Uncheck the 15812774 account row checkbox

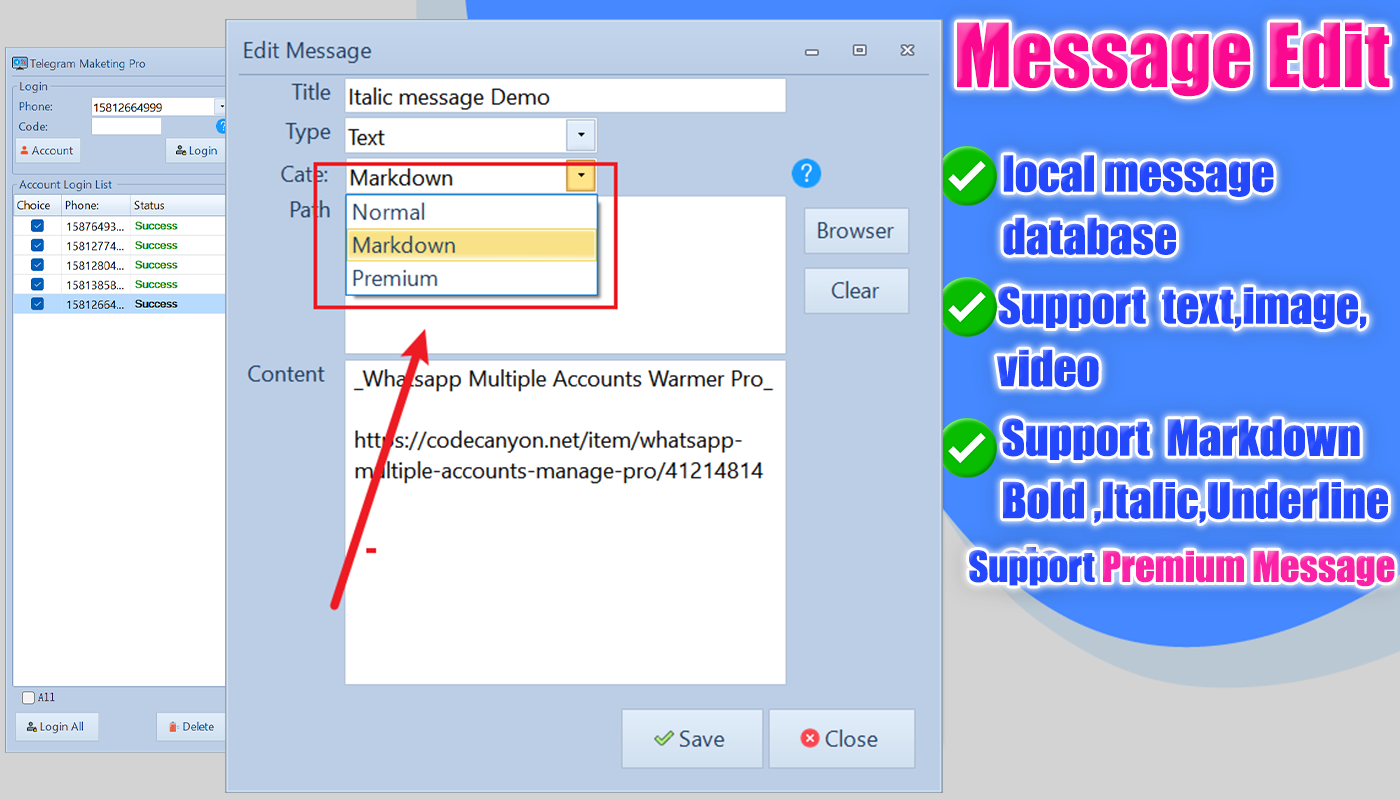coord(38,245)
